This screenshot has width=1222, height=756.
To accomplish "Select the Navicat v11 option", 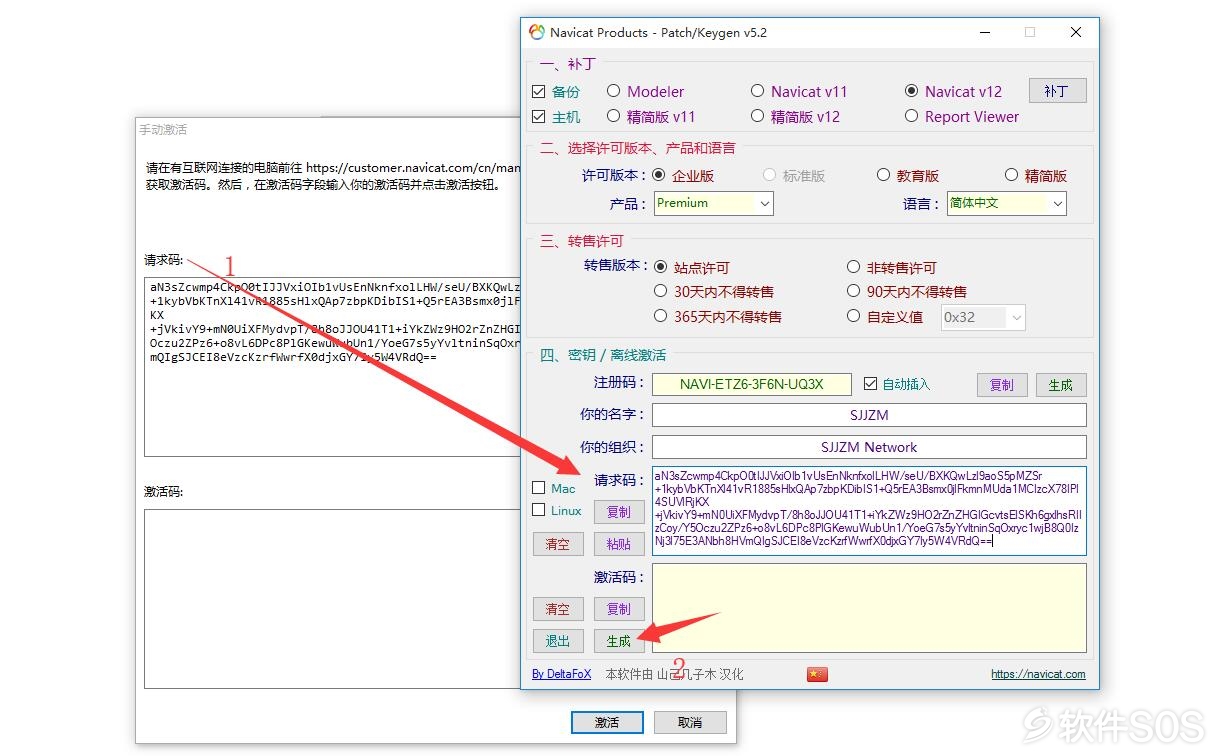I will click(757, 91).
